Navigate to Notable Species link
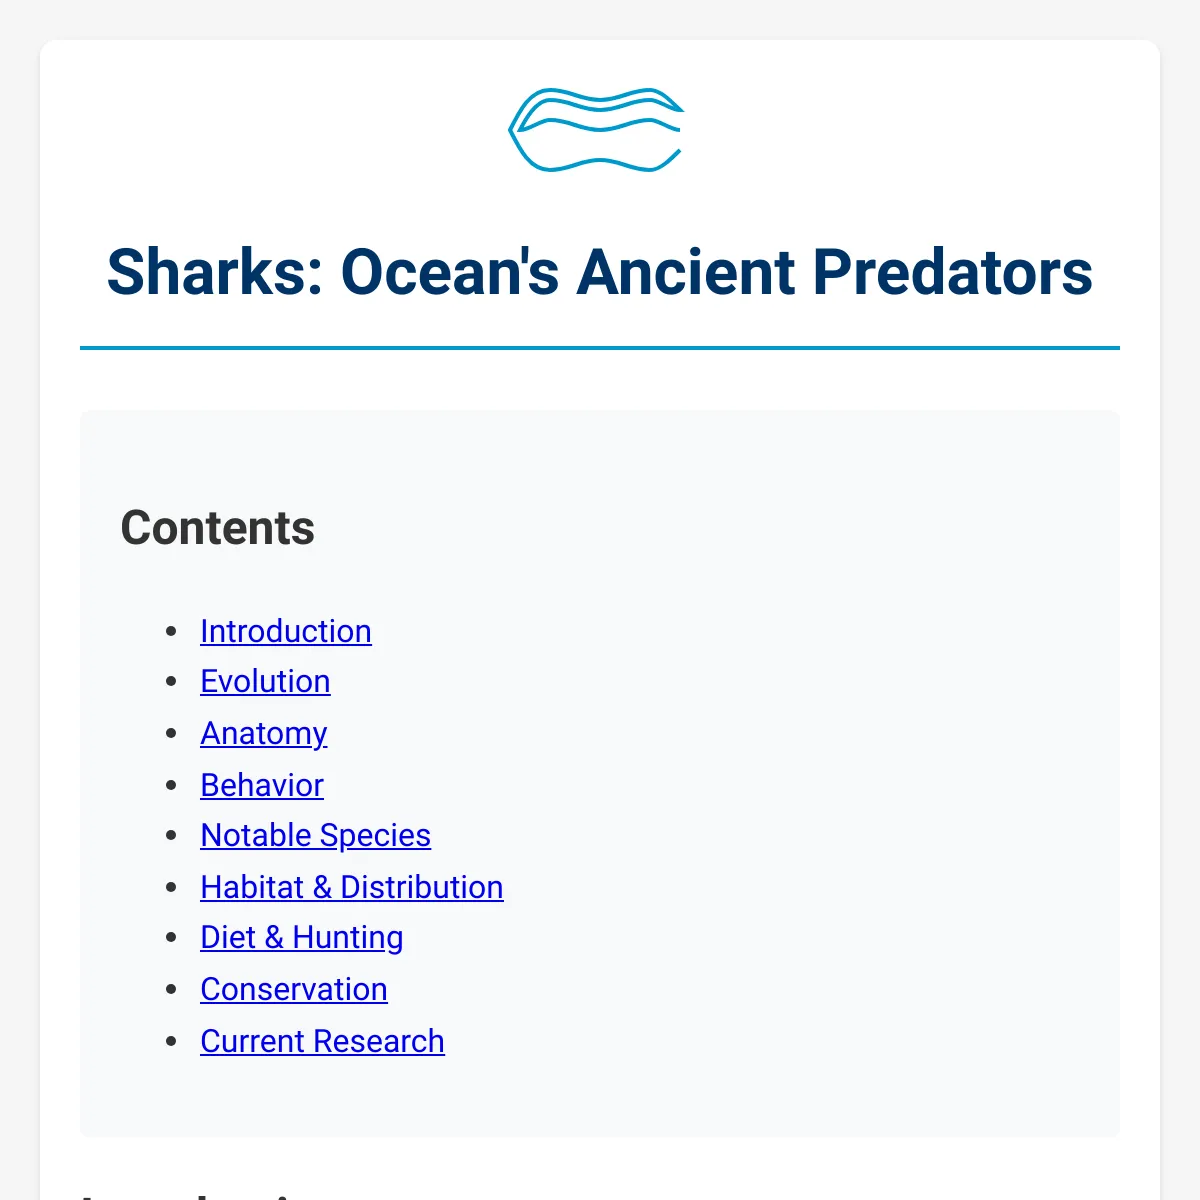1200x1200 pixels. pos(315,835)
